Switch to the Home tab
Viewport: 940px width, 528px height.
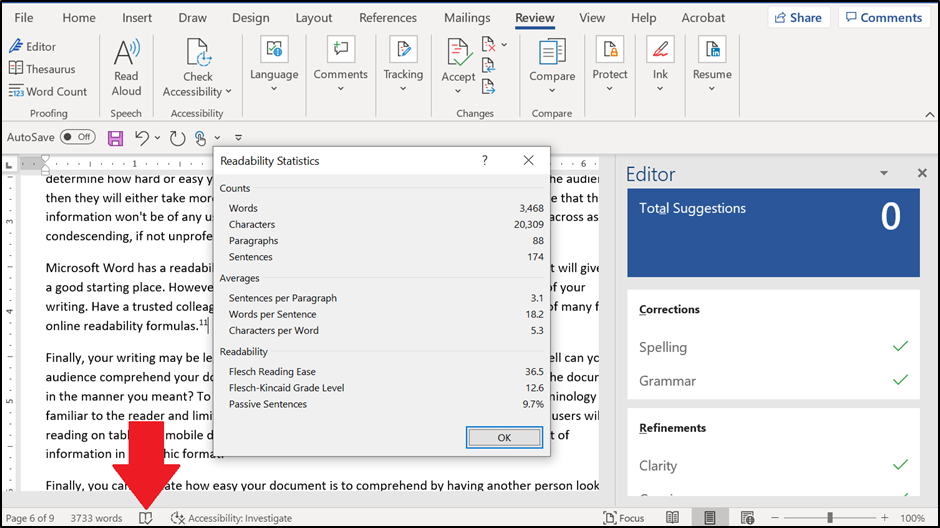pos(79,18)
